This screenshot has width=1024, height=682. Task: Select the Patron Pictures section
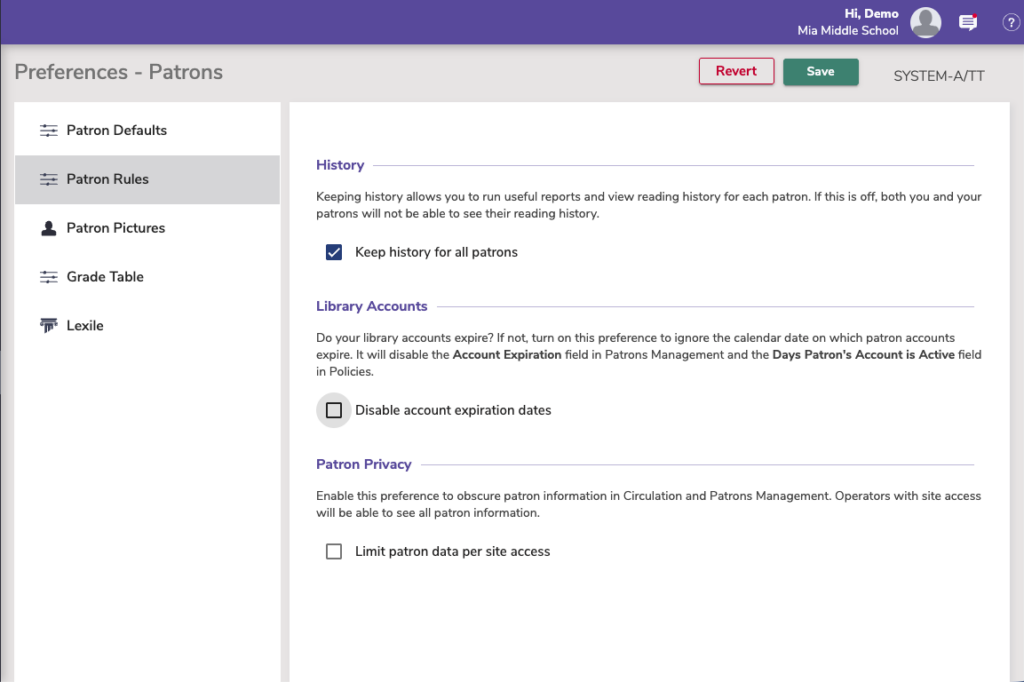coord(116,228)
